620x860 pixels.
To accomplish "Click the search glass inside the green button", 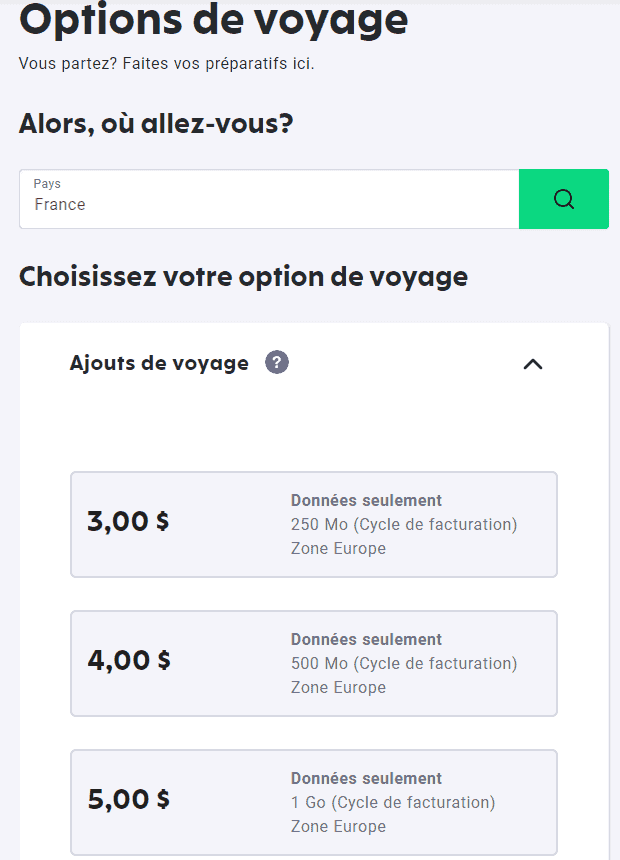I will point(563,199).
